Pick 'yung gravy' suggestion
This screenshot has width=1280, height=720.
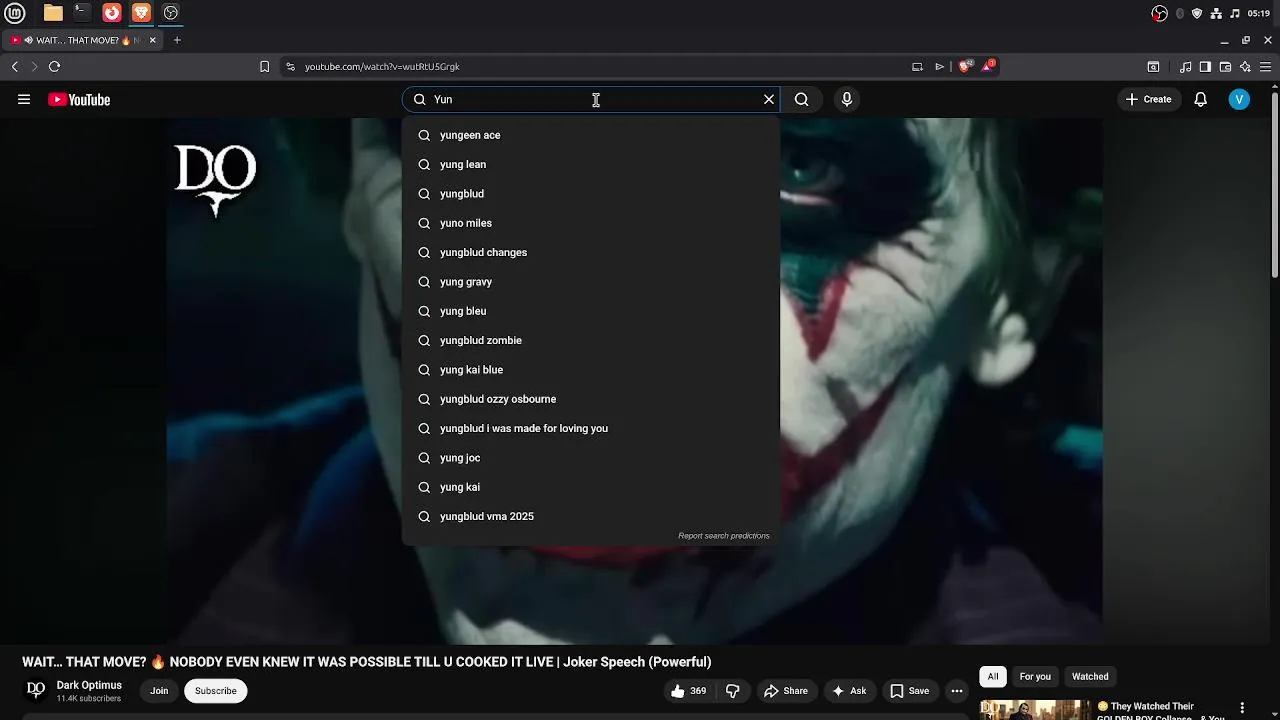[591, 282]
